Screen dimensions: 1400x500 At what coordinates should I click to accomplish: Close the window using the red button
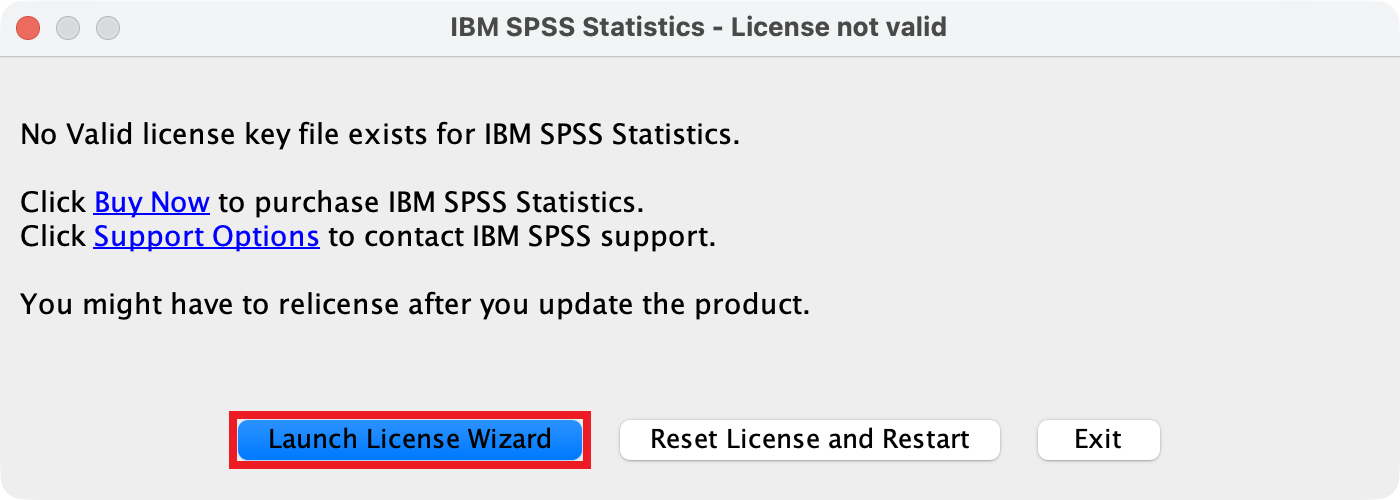pyautogui.click(x=28, y=28)
